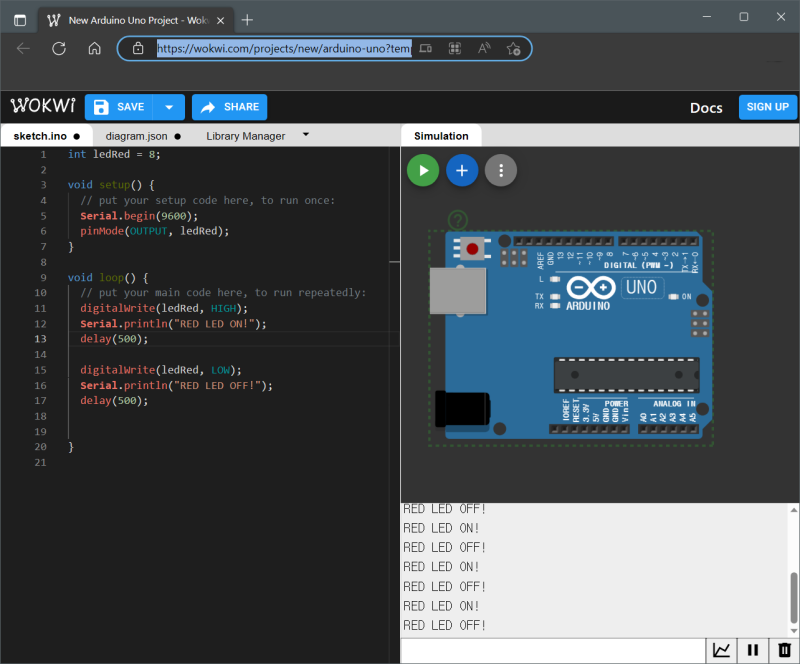Go to the browser home page
The height and width of the screenshot is (664, 800).
(94, 48)
